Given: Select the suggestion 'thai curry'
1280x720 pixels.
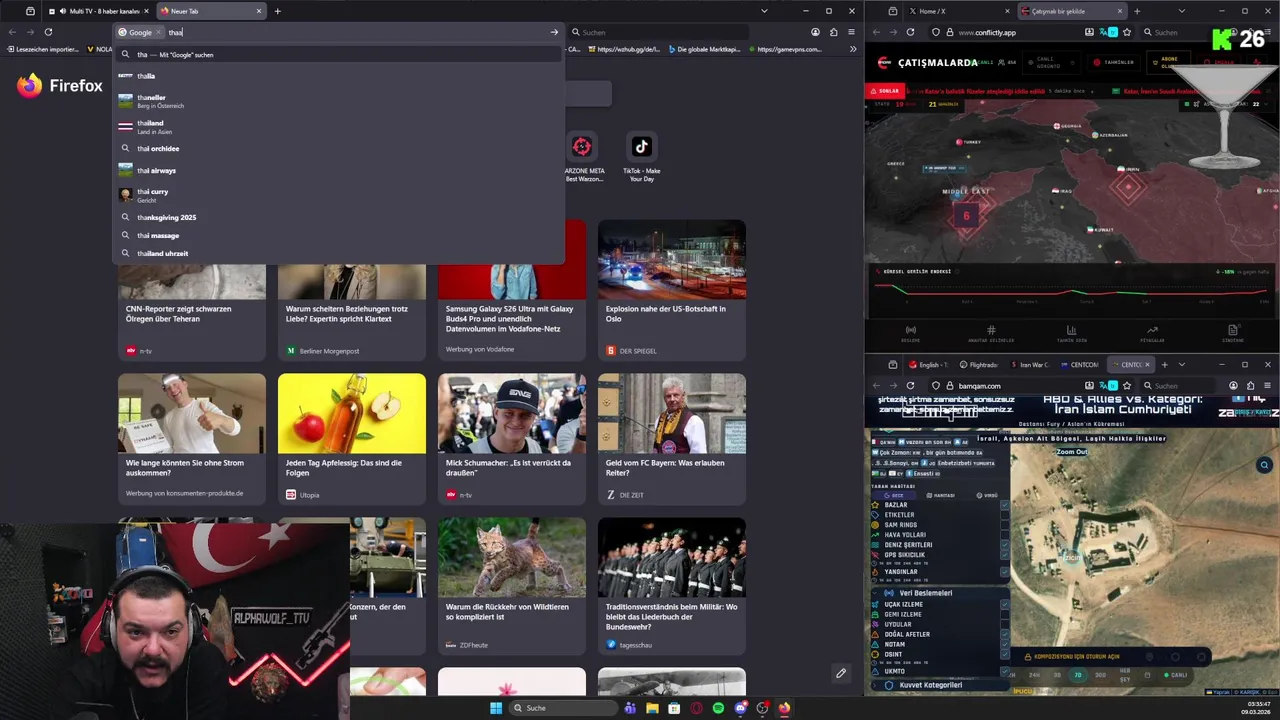Looking at the screenshot, I should [338, 195].
